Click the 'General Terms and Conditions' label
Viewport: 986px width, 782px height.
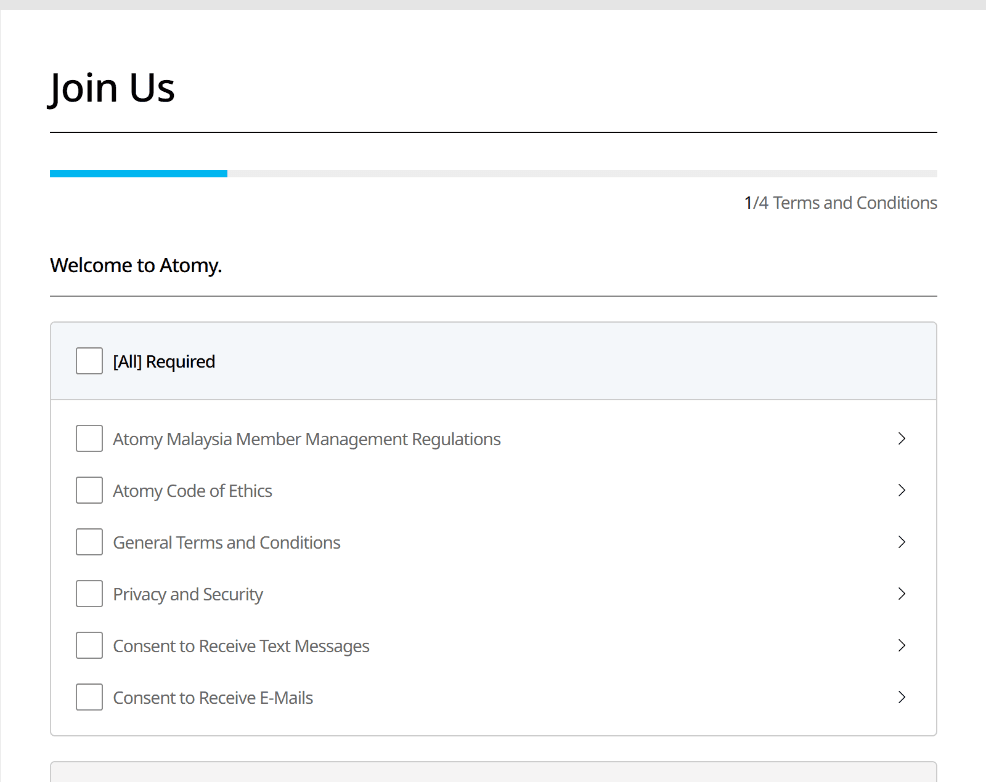click(226, 542)
